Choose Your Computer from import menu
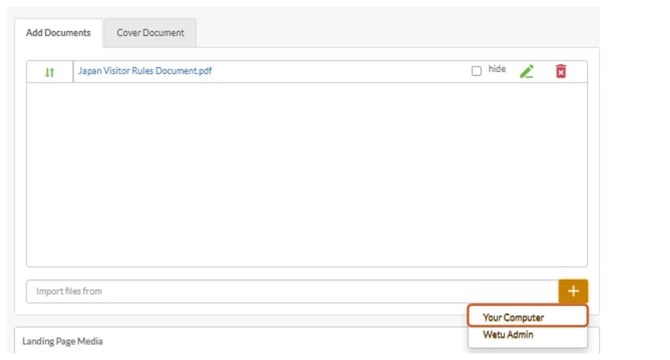This screenshot has width=670, height=360. pos(528,317)
